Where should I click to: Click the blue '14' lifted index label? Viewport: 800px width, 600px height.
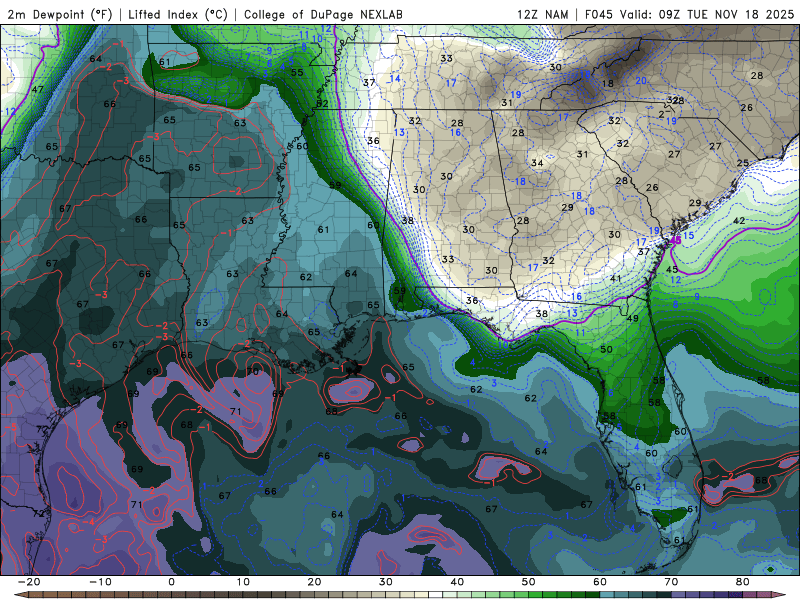[394, 79]
